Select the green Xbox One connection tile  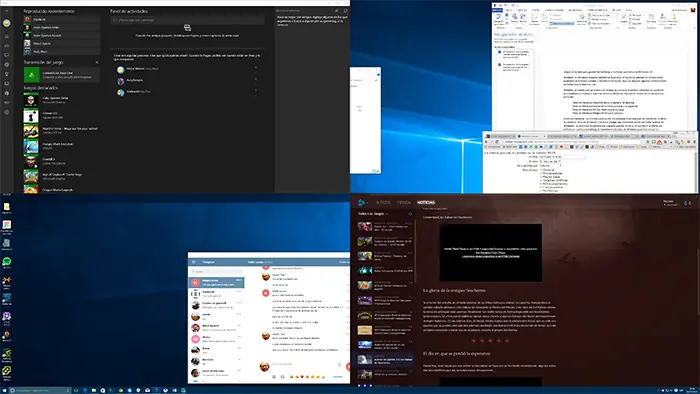(31, 75)
